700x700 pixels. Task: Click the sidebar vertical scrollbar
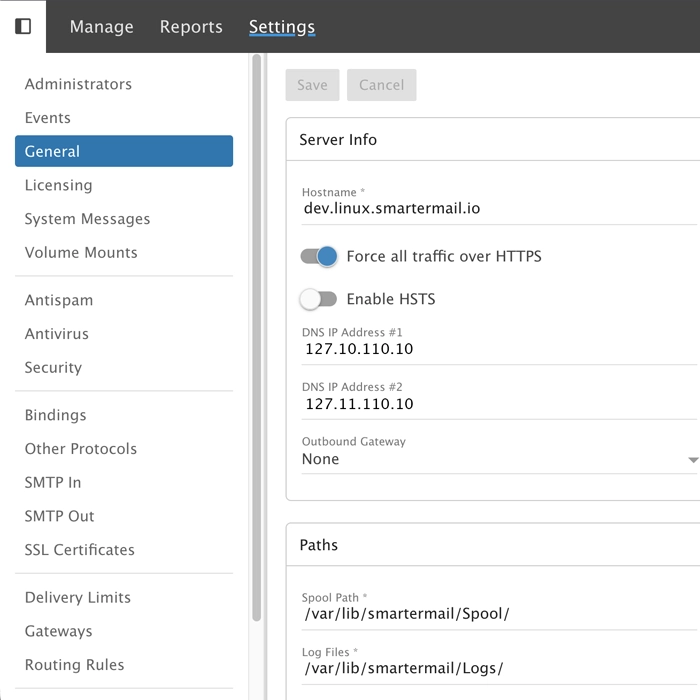point(257,338)
